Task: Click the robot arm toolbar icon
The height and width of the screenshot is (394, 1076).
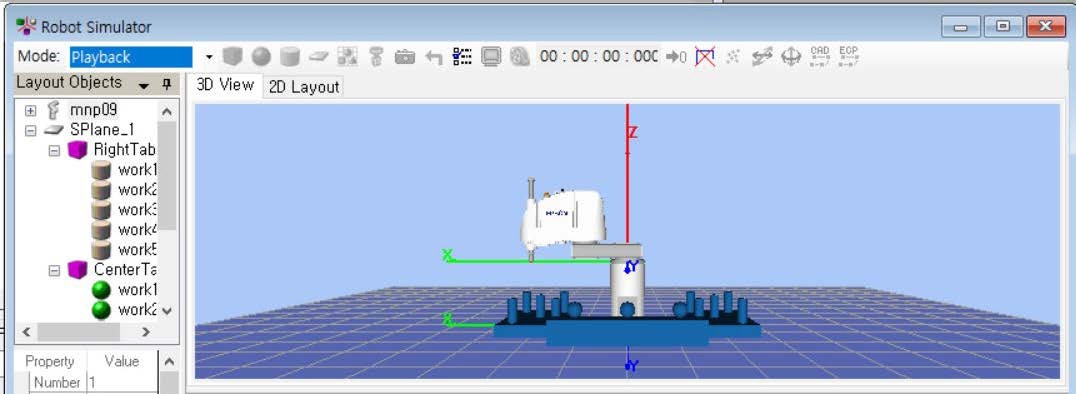Action: 375,56
